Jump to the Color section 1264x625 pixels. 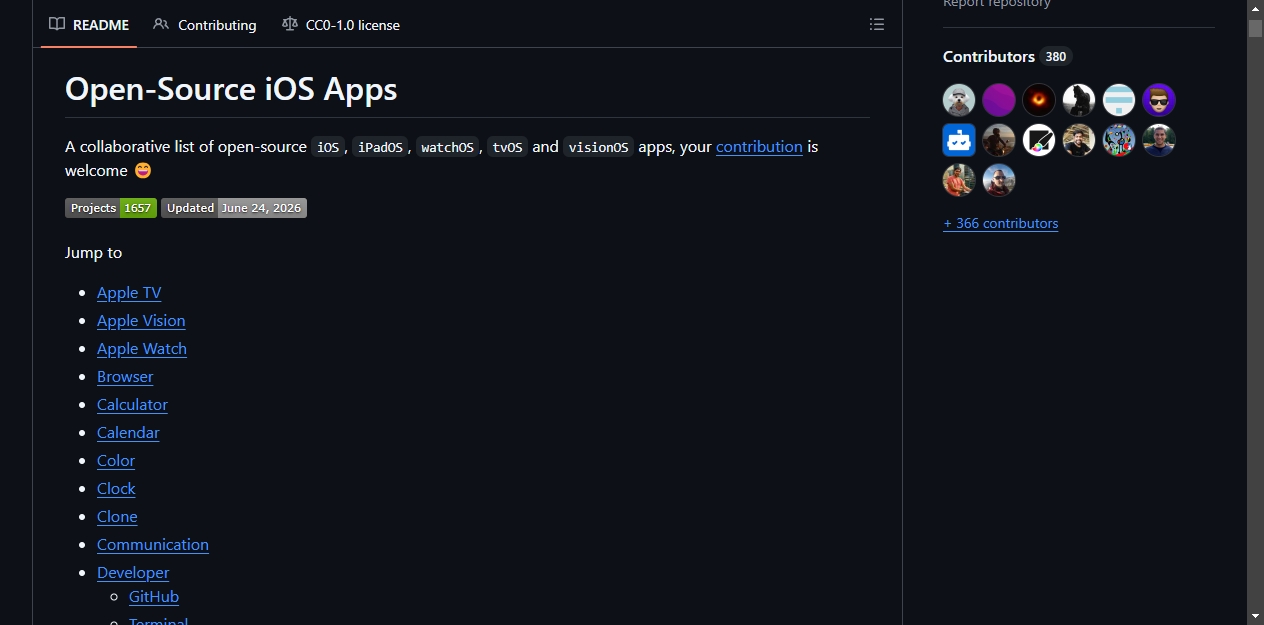(116, 461)
